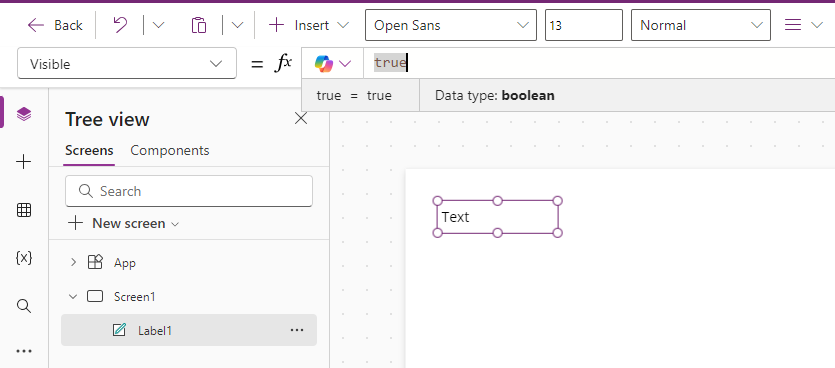Open the Visible property selector dropdown

pos(127,64)
